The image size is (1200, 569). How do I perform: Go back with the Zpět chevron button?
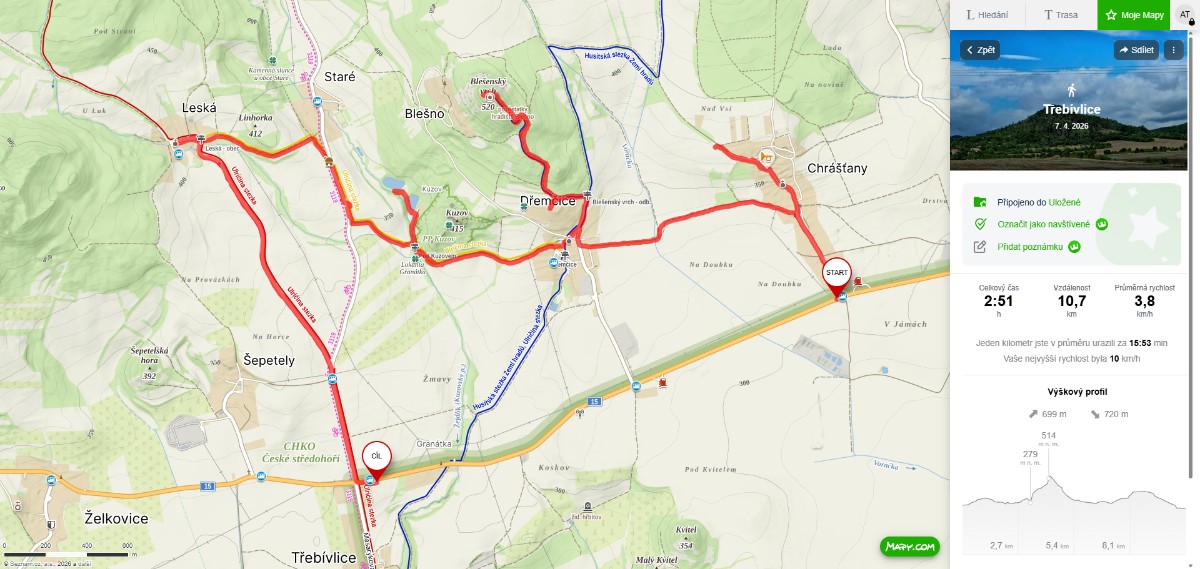[980, 49]
